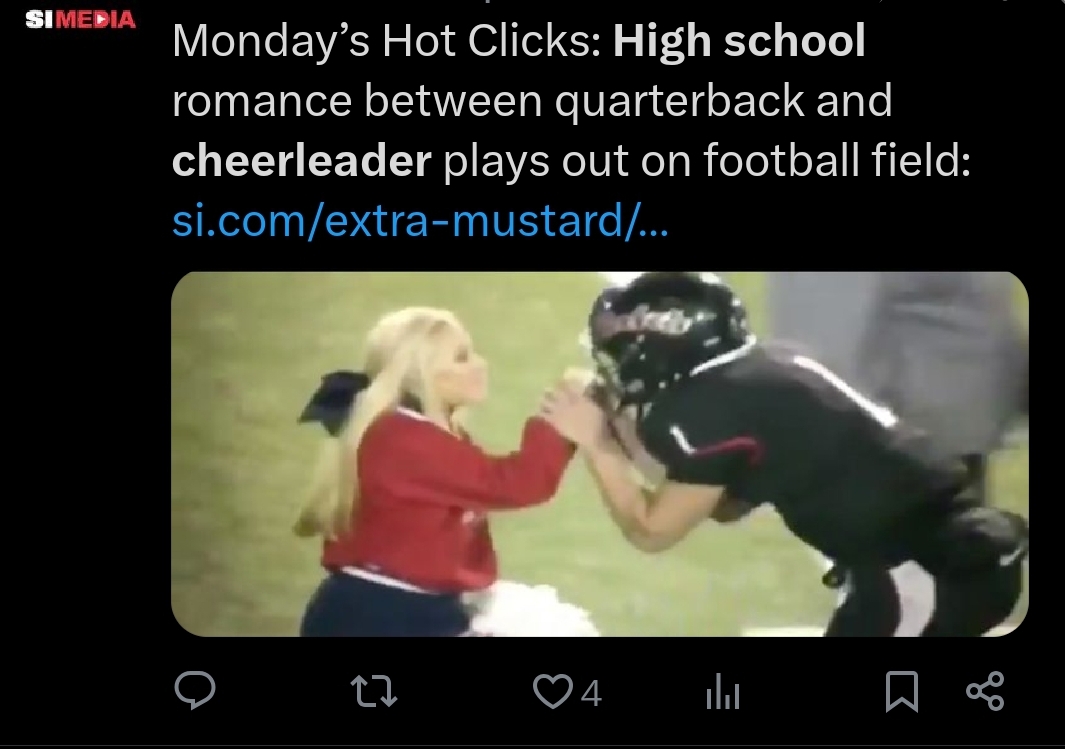Image resolution: width=1065 pixels, height=749 pixels.
Task: Click the black hair bow in image
Action: click(334, 401)
